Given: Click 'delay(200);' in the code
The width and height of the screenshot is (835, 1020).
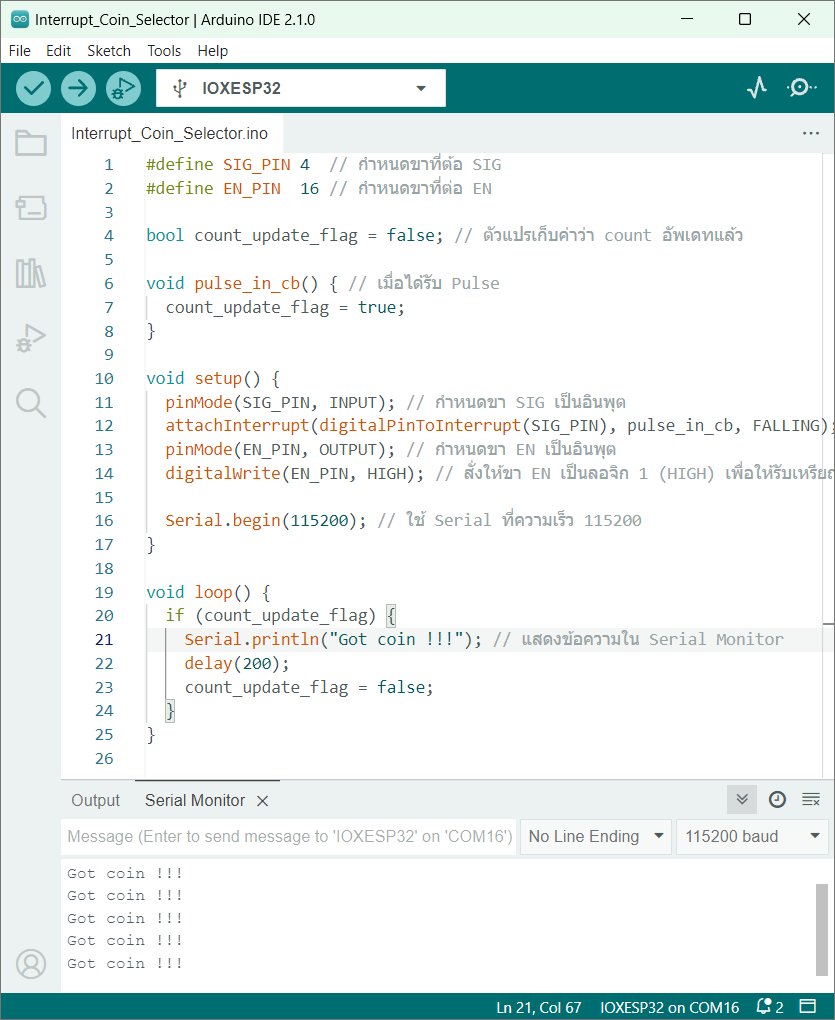Looking at the screenshot, I should 237,664.
